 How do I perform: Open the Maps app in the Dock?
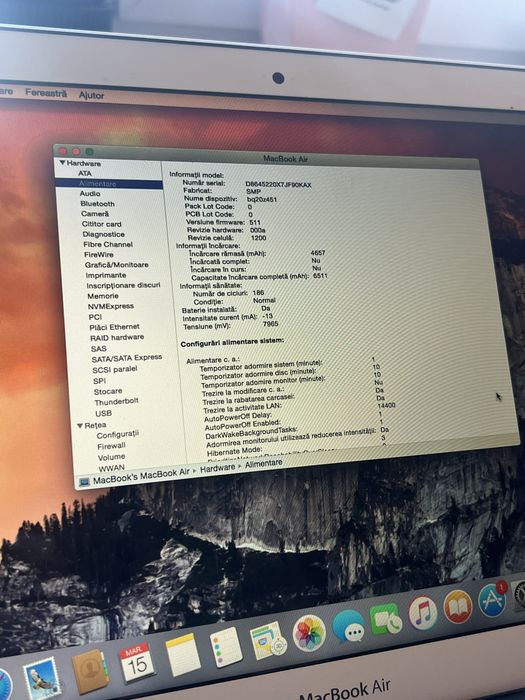point(268,641)
